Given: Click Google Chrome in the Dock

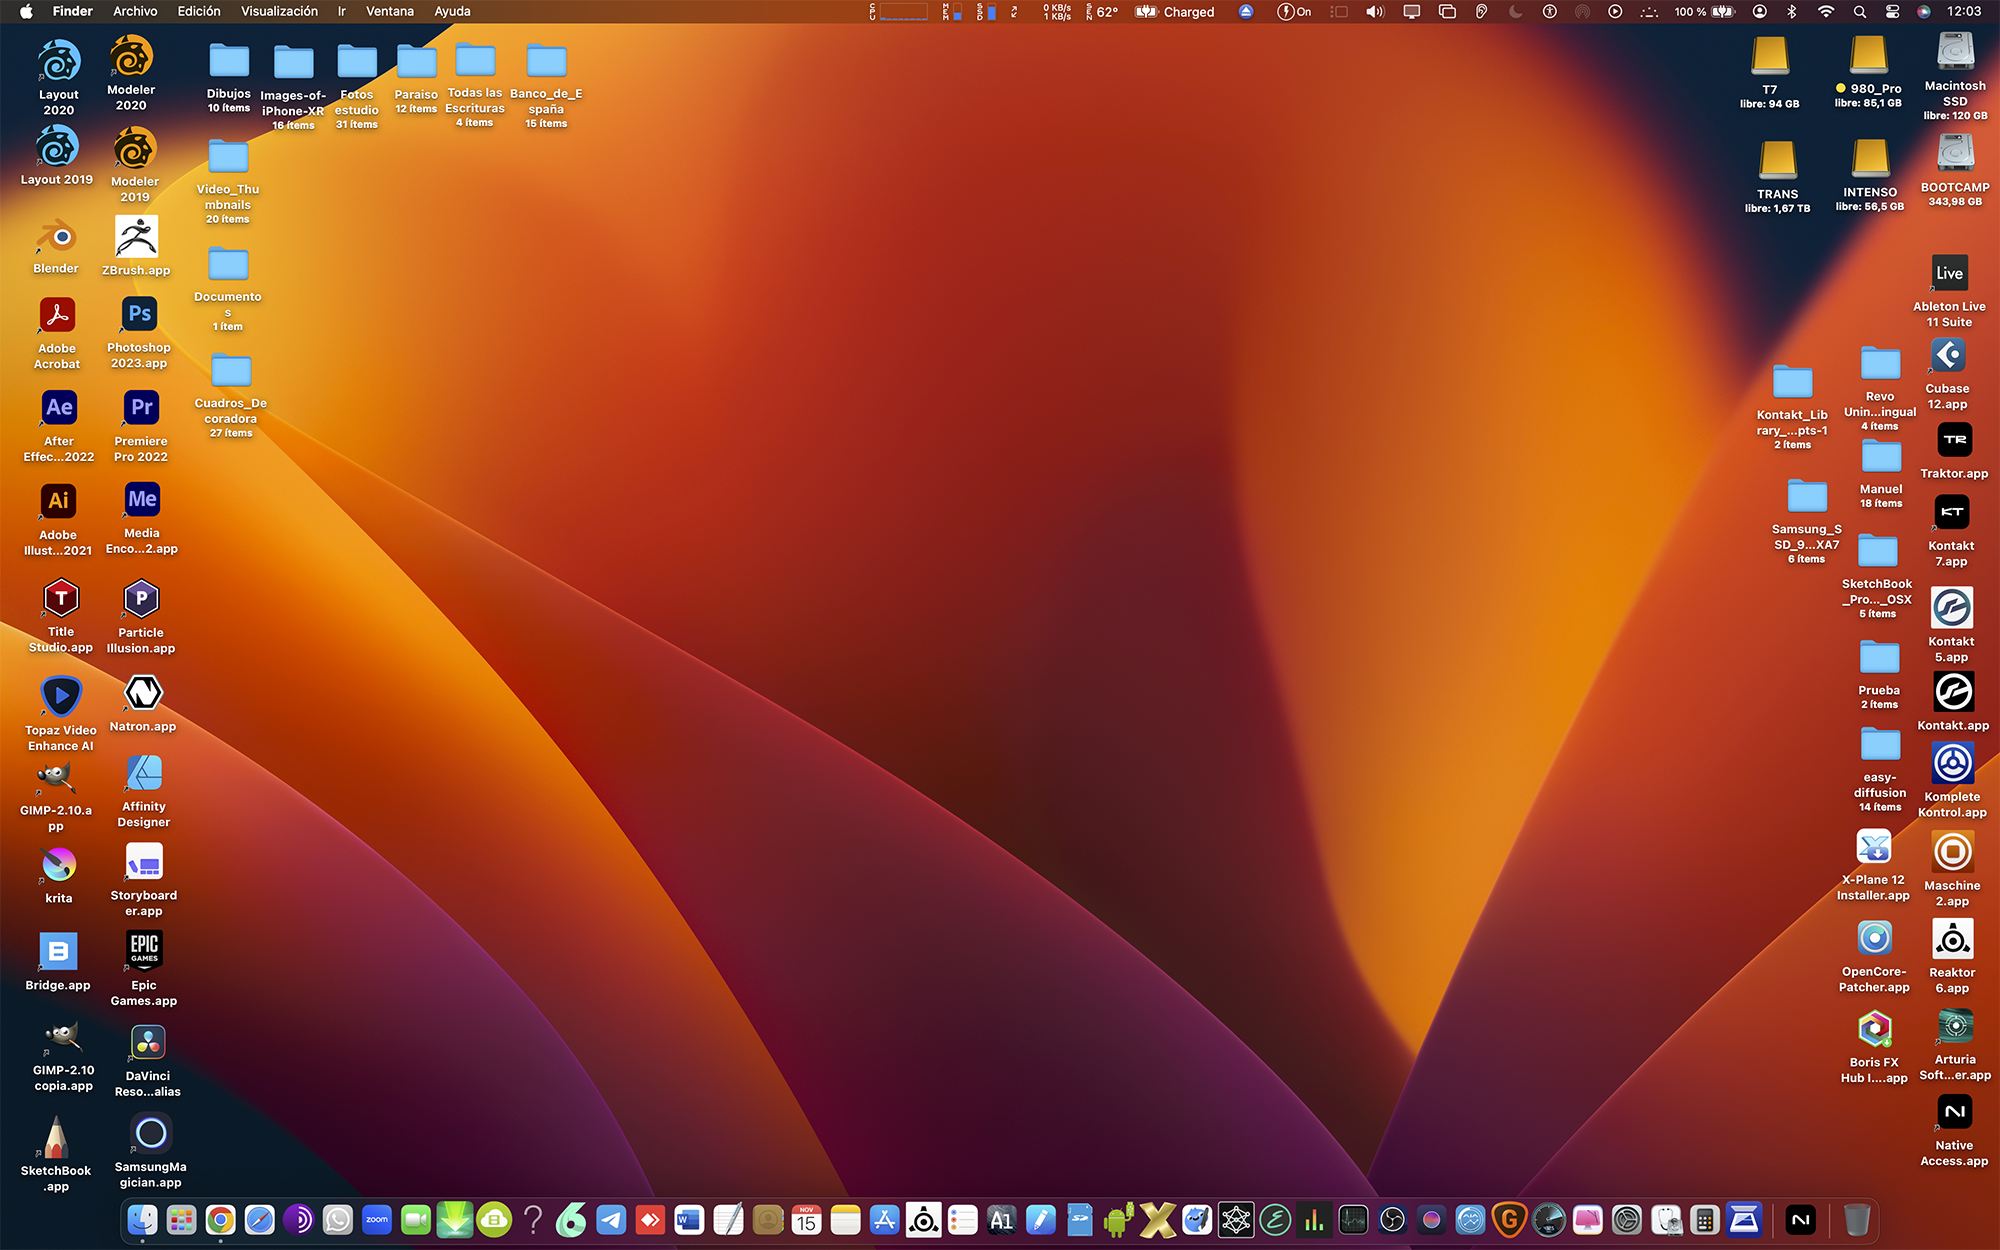Looking at the screenshot, I should pos(221,1220).
